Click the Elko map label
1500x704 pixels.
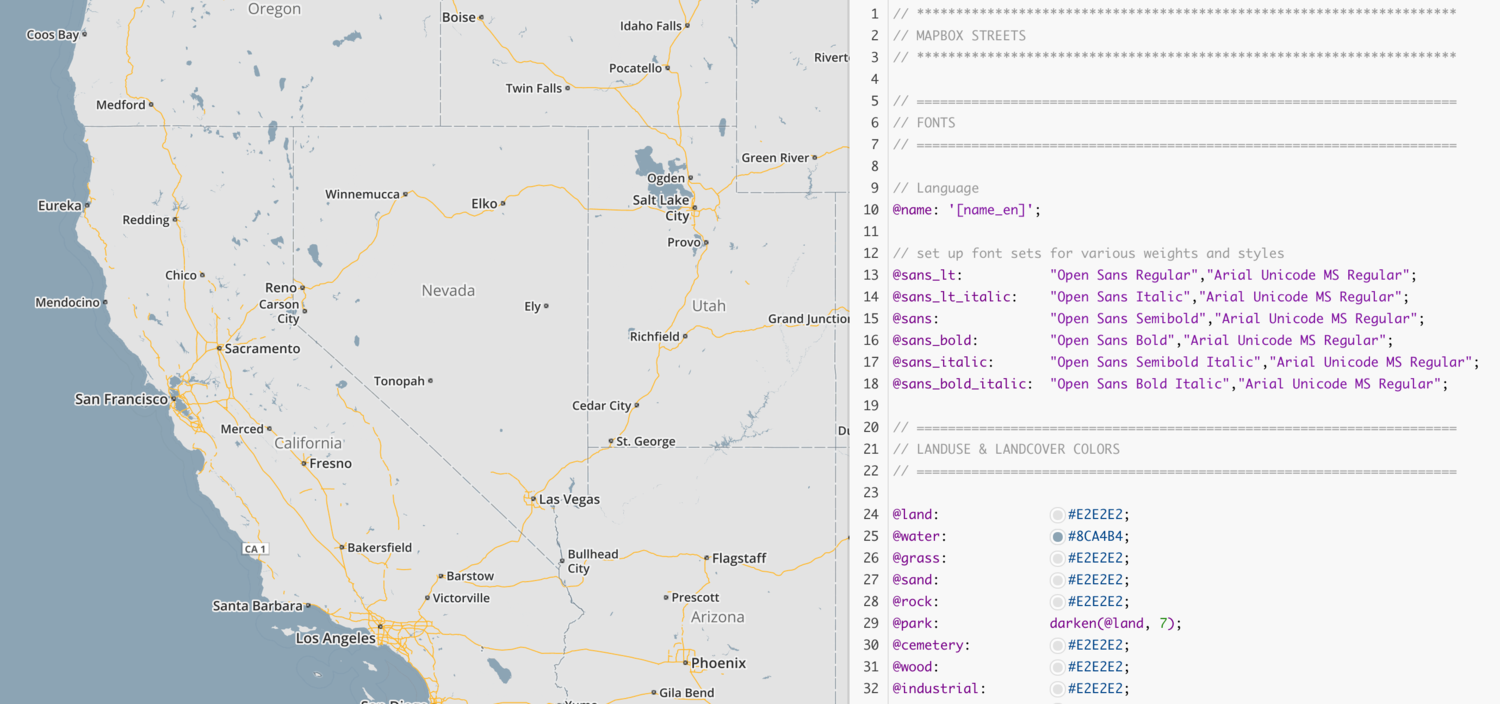point(484,204)
